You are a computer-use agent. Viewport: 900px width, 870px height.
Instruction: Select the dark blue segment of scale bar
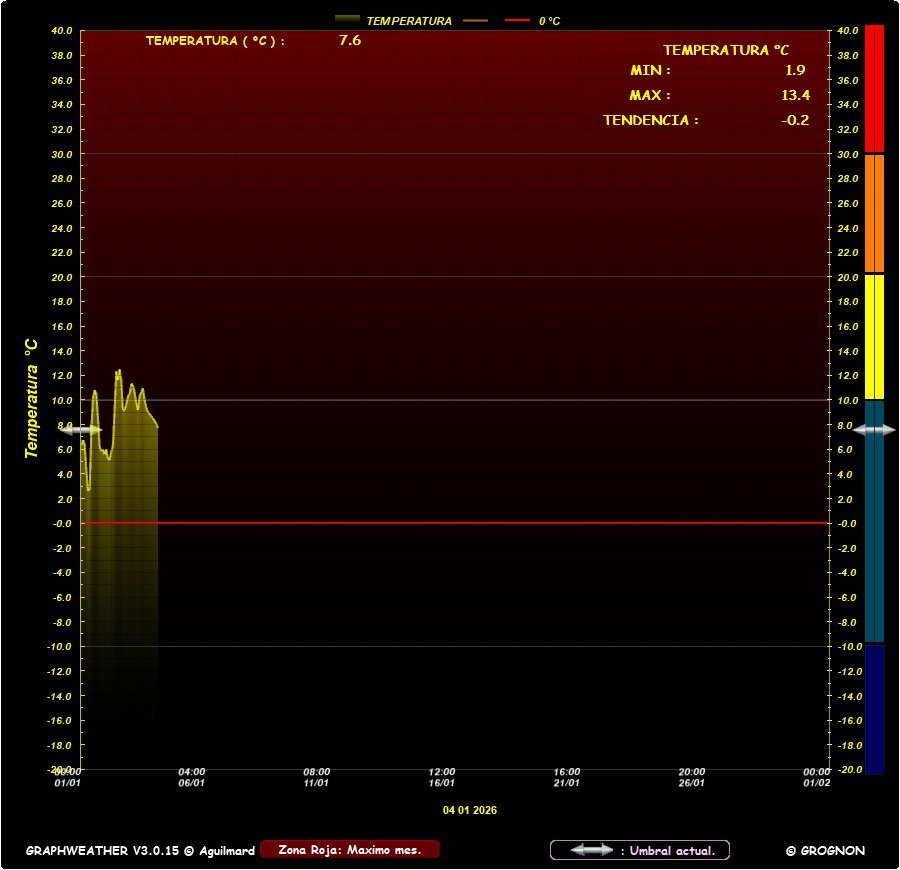pos(875,708)
